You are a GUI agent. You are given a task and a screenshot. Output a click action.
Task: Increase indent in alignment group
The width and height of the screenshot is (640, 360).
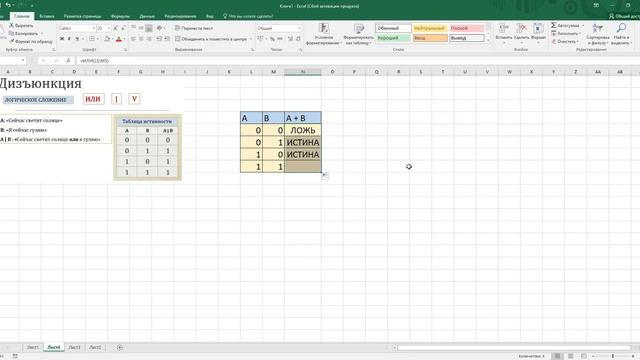pos(167,39)
